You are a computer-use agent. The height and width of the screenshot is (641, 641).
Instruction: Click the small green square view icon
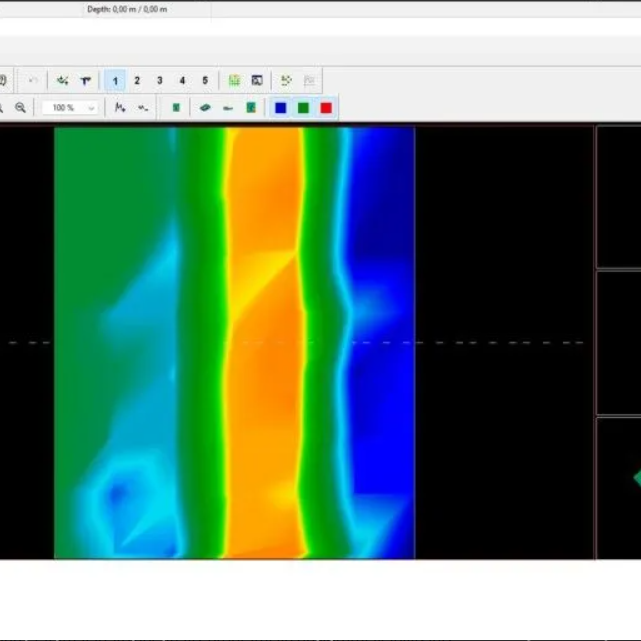click(x=176, y=108)
